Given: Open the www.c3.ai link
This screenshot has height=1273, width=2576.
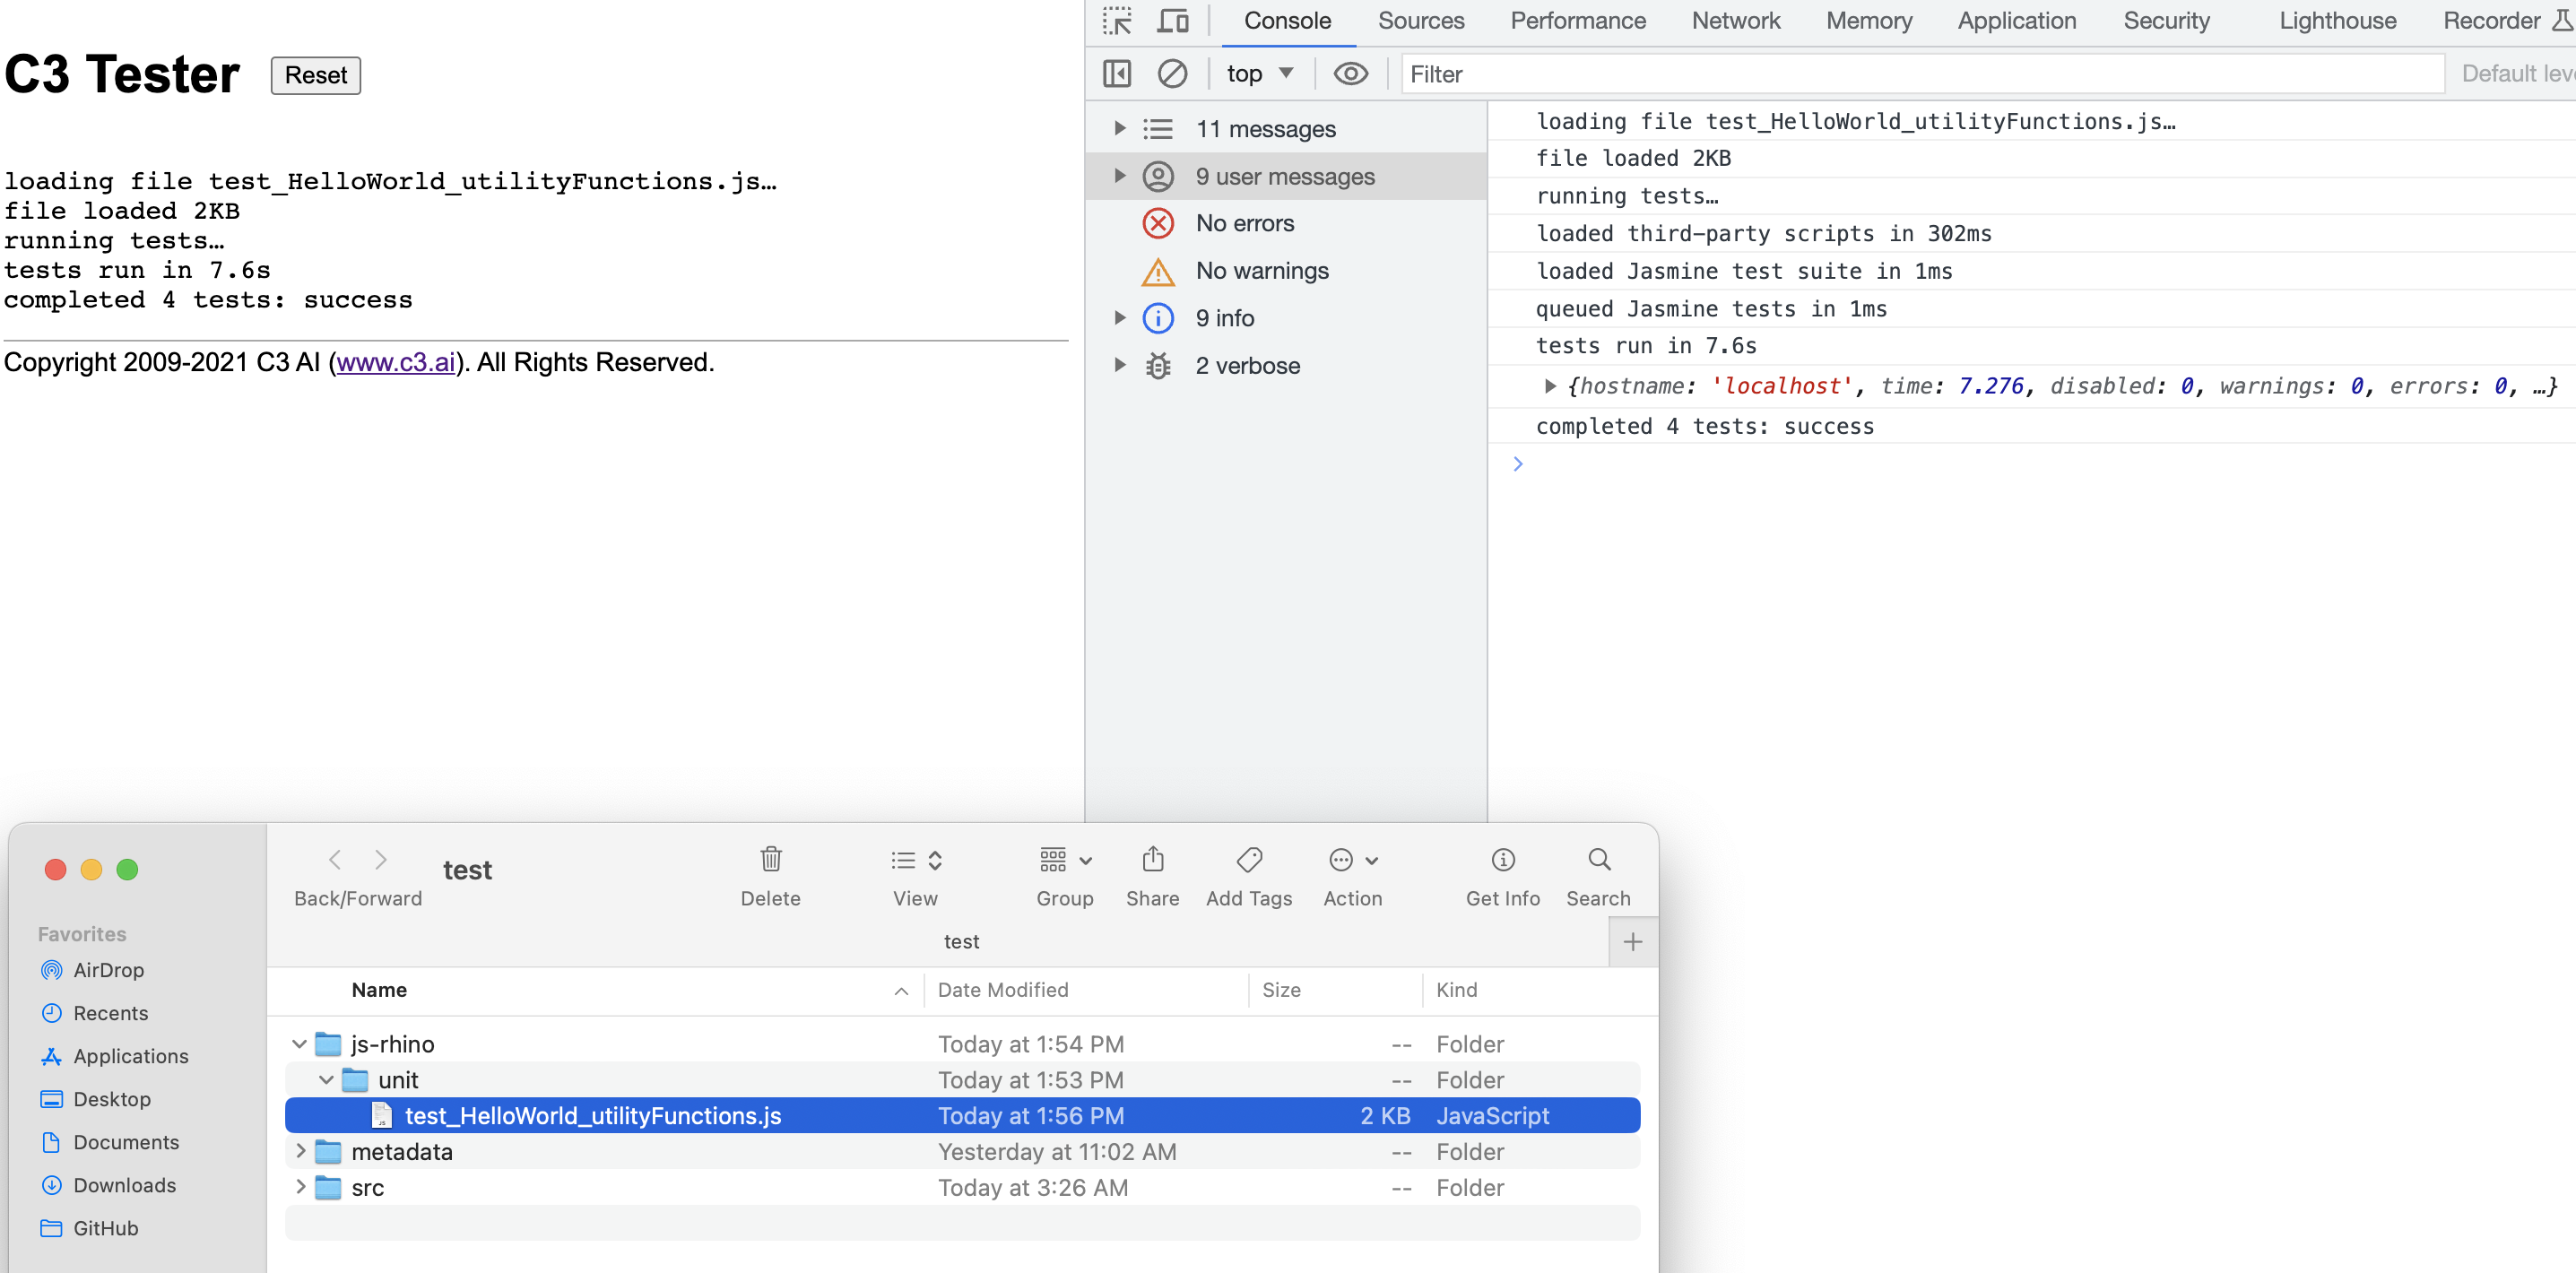Looking at the screenshot, I should click(x=396, y=362).
